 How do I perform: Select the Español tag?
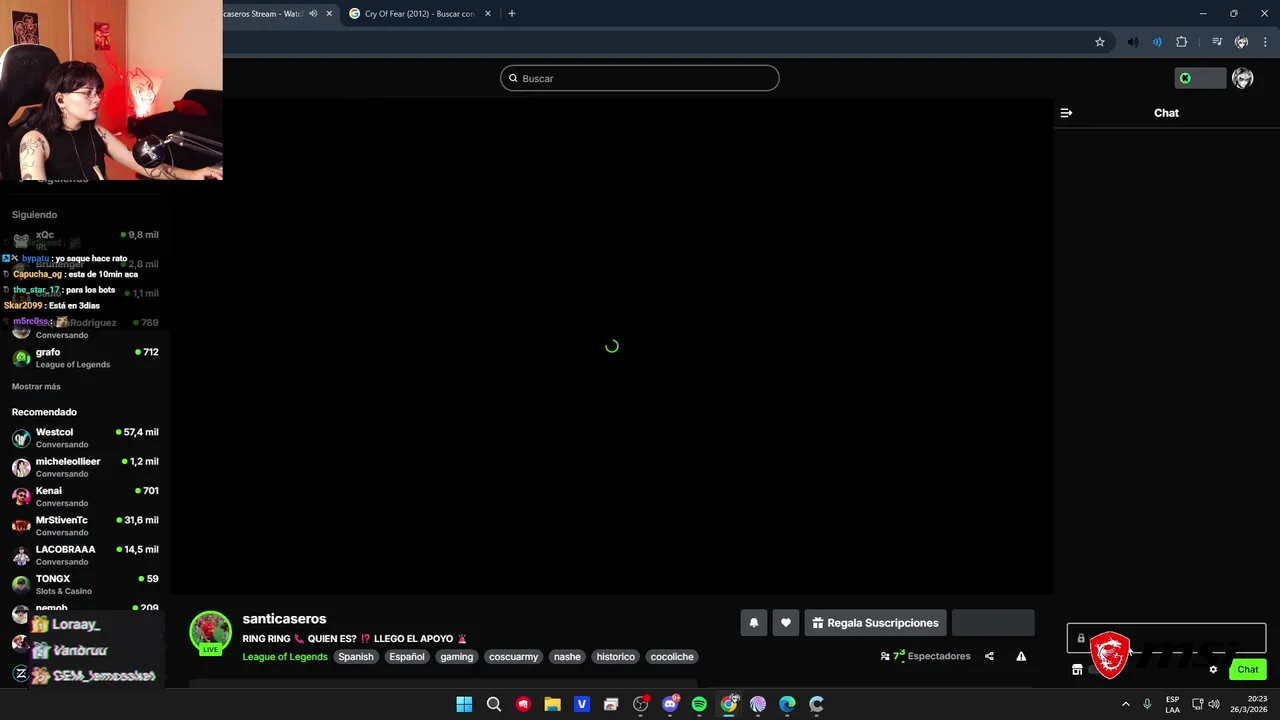pyautogui.click(x=407, y=657)
